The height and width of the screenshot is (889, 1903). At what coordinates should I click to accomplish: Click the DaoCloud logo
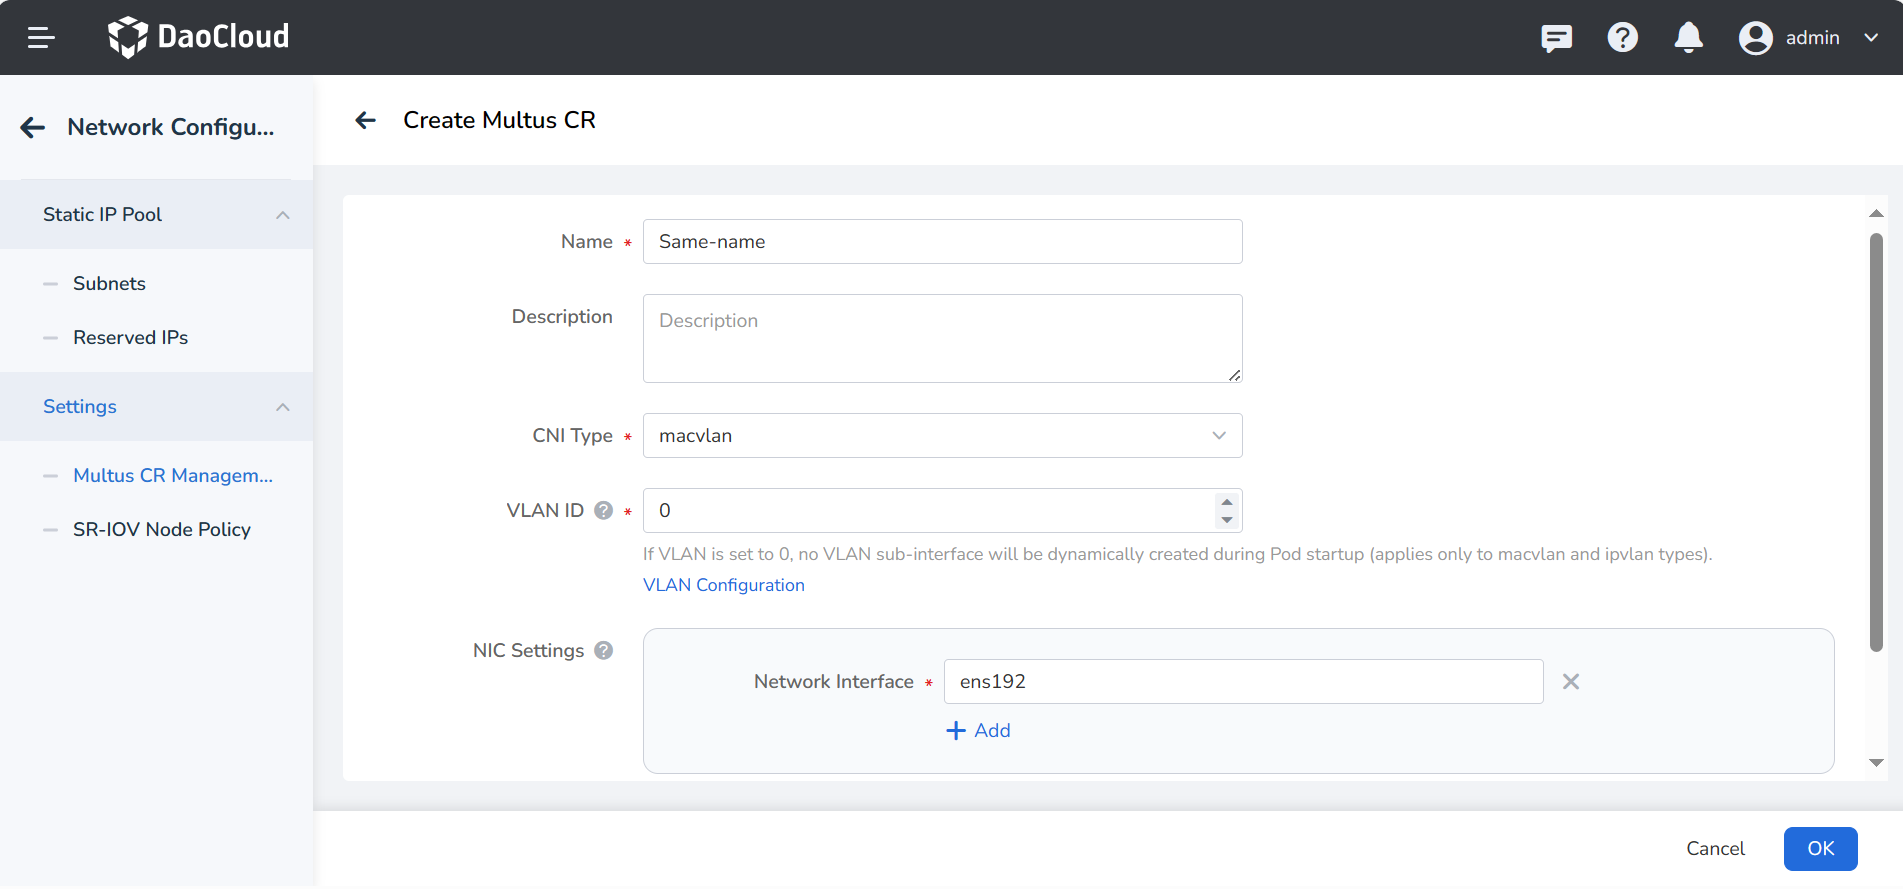[x=198, y=37]
